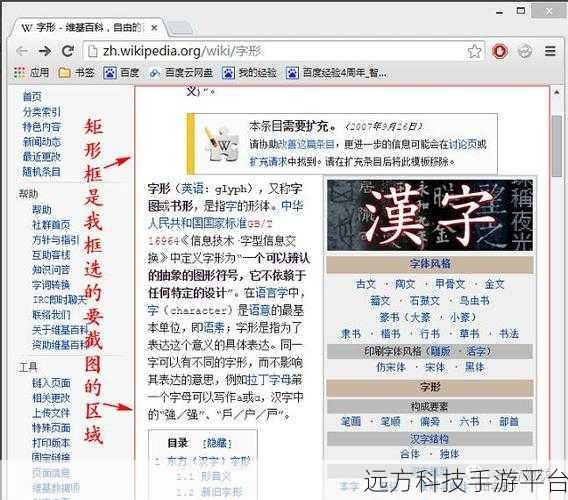Select the 字形 - 维基百科 browser tab
Screen dimensions: 568x500
[x=87, y=28]
